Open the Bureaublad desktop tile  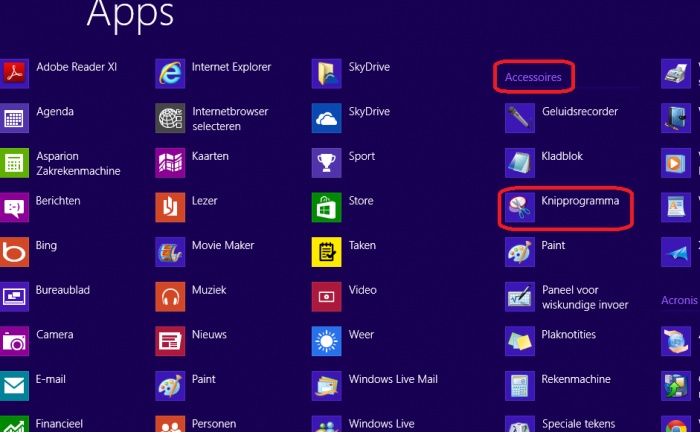tap(45, 296)
